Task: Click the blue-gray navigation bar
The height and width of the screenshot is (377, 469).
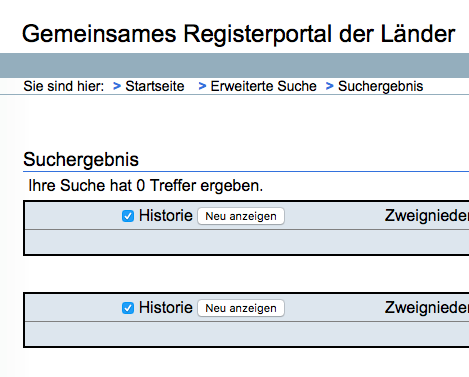Action: click(234, 65)
